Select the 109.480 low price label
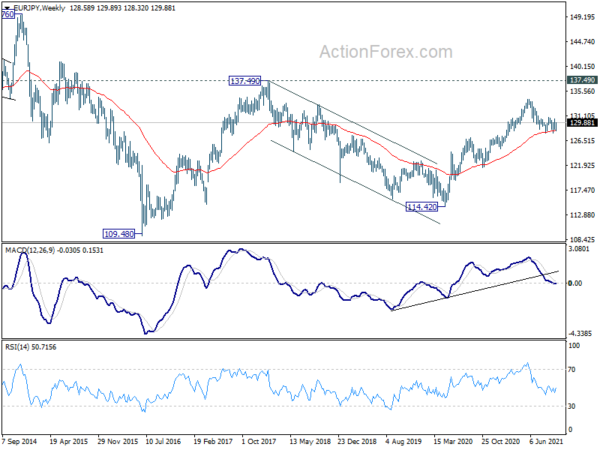Image resolution: width=600 pixels, height=450 pixels. [119, 233]
